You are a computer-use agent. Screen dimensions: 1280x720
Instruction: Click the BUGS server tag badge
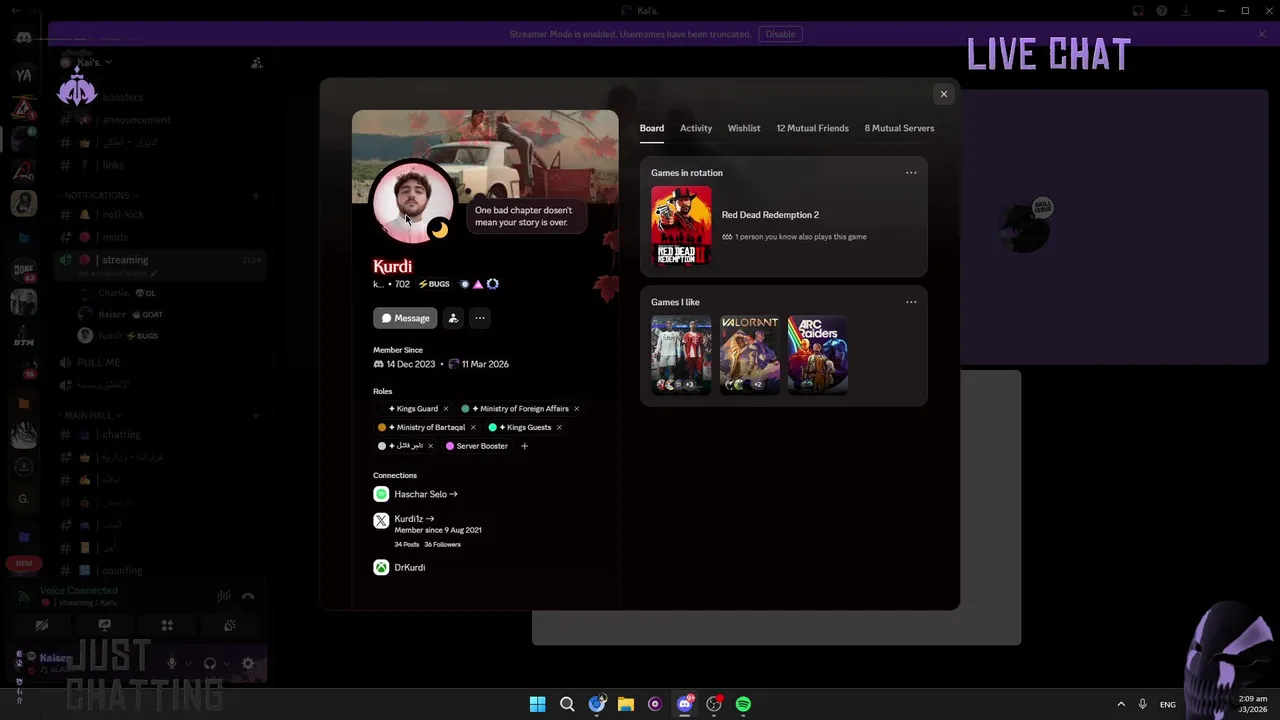click(x=434, y=284)
